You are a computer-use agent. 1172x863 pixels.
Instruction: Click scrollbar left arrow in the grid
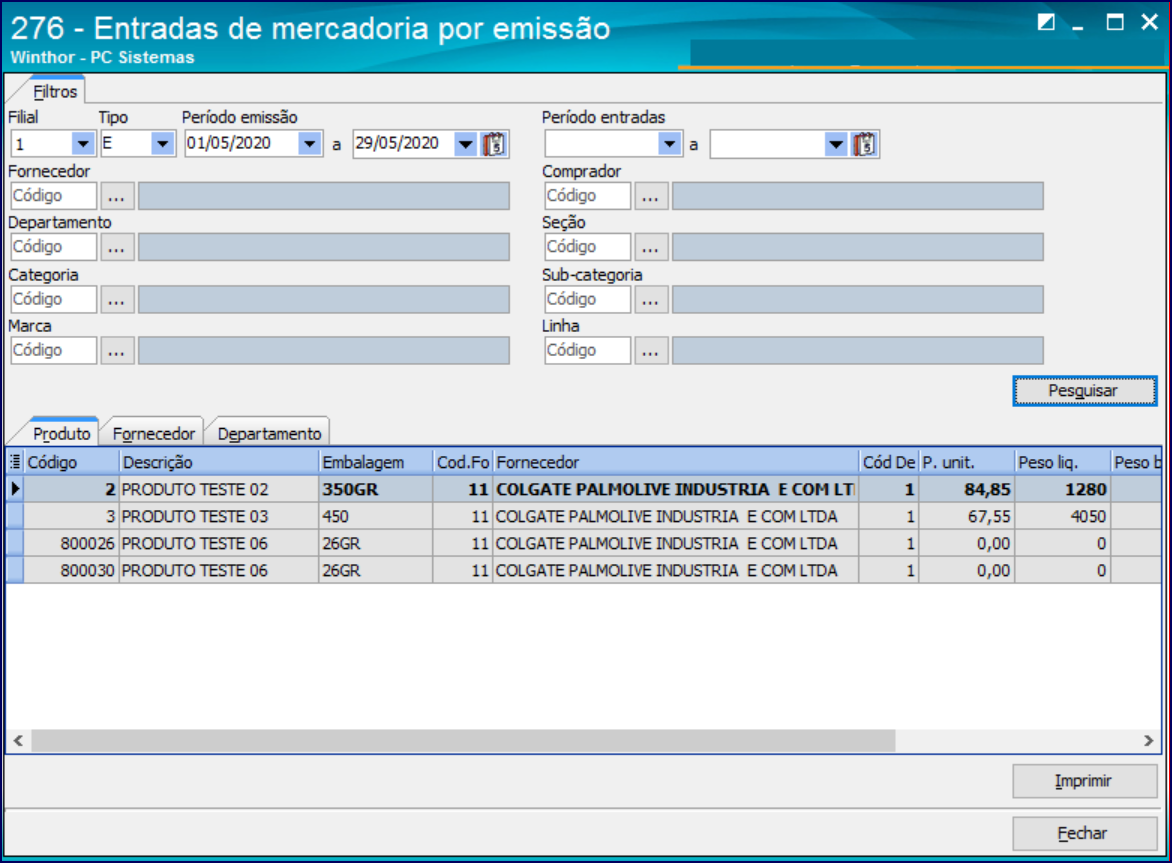point(18,740)
